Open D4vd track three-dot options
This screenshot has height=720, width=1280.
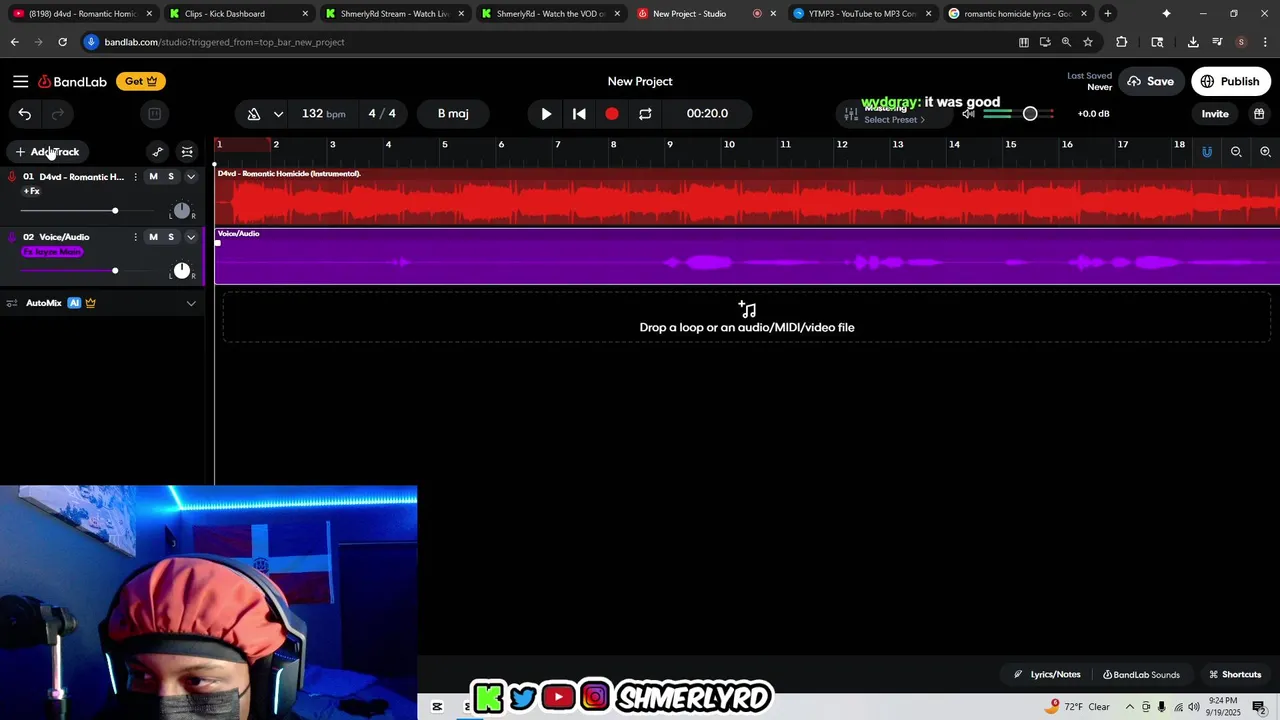tap(135, 177)
